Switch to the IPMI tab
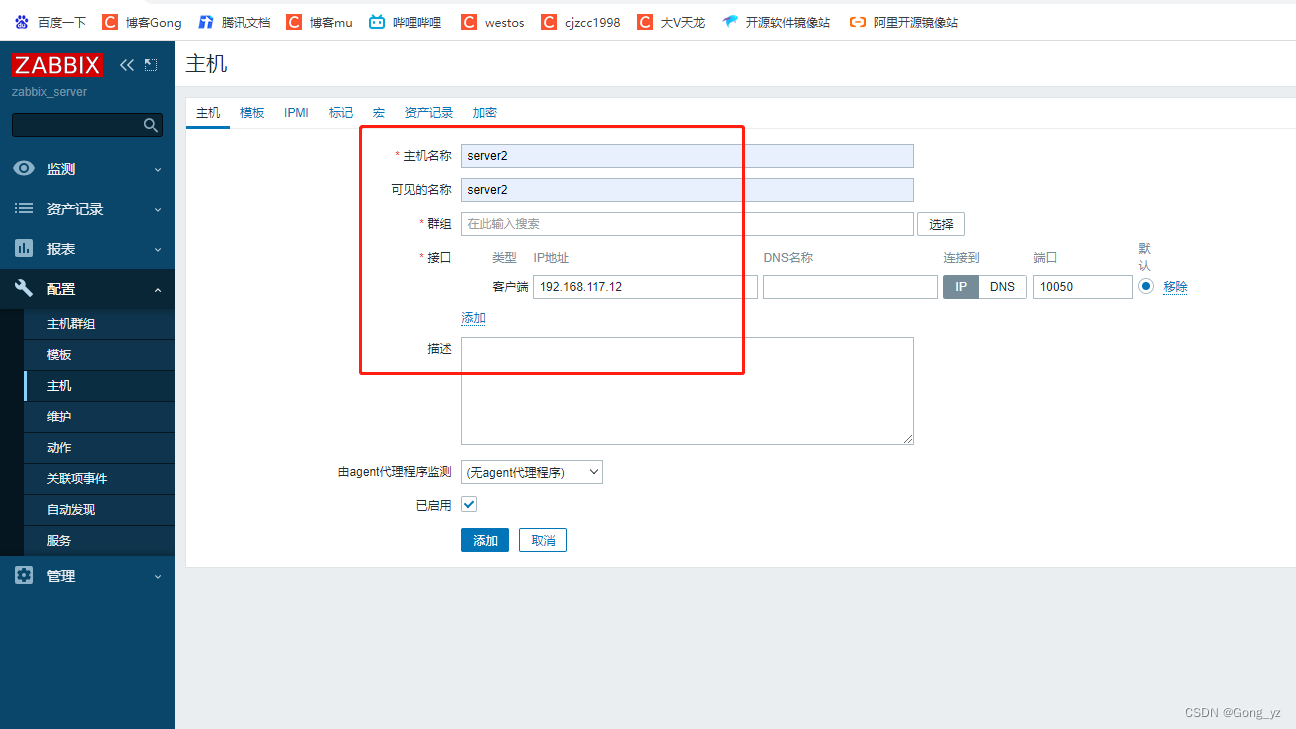The height and width of the screenshot is (729, 1296). (296, 113)
